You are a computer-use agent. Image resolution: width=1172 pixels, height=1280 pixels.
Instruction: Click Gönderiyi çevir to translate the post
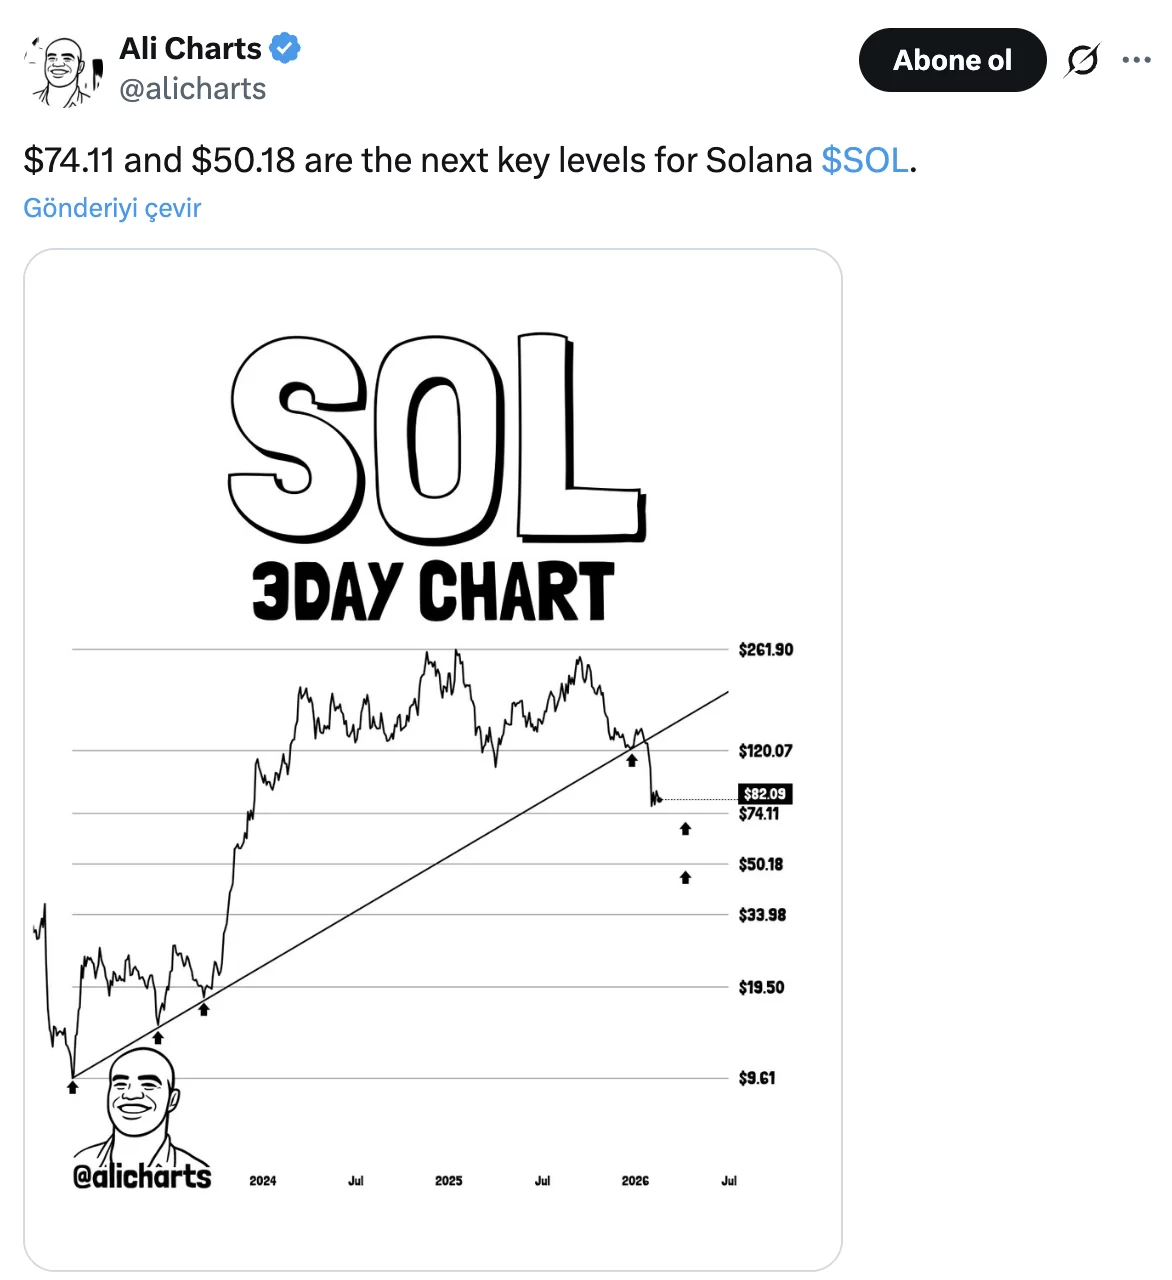pos(112,208)
